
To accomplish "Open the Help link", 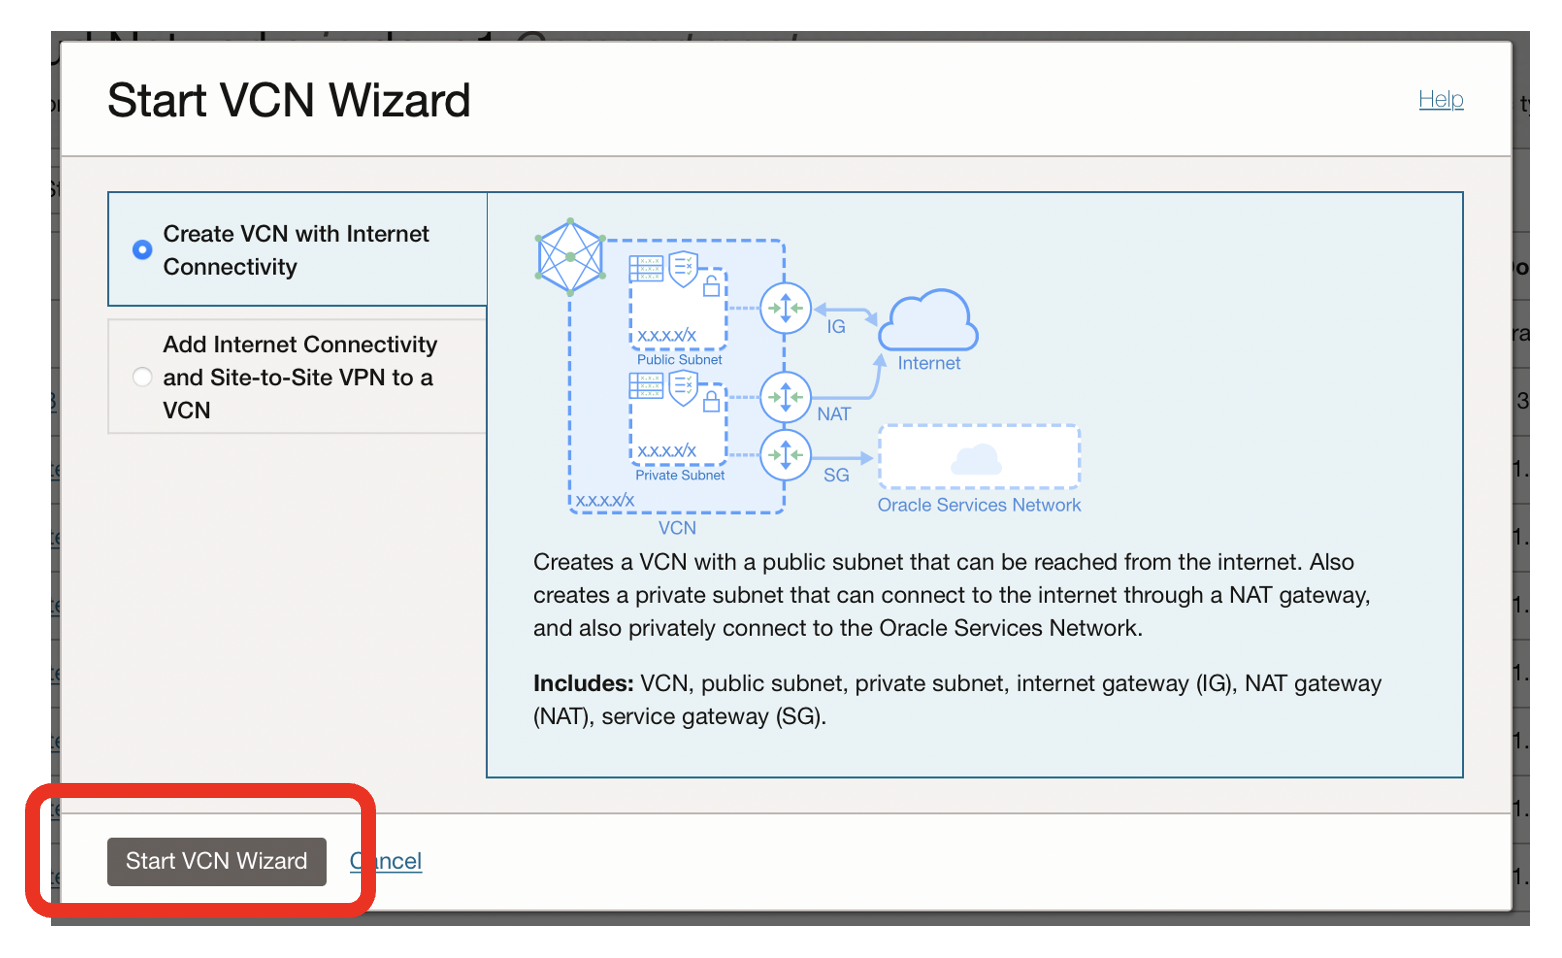I will [x=1441, y=99].
